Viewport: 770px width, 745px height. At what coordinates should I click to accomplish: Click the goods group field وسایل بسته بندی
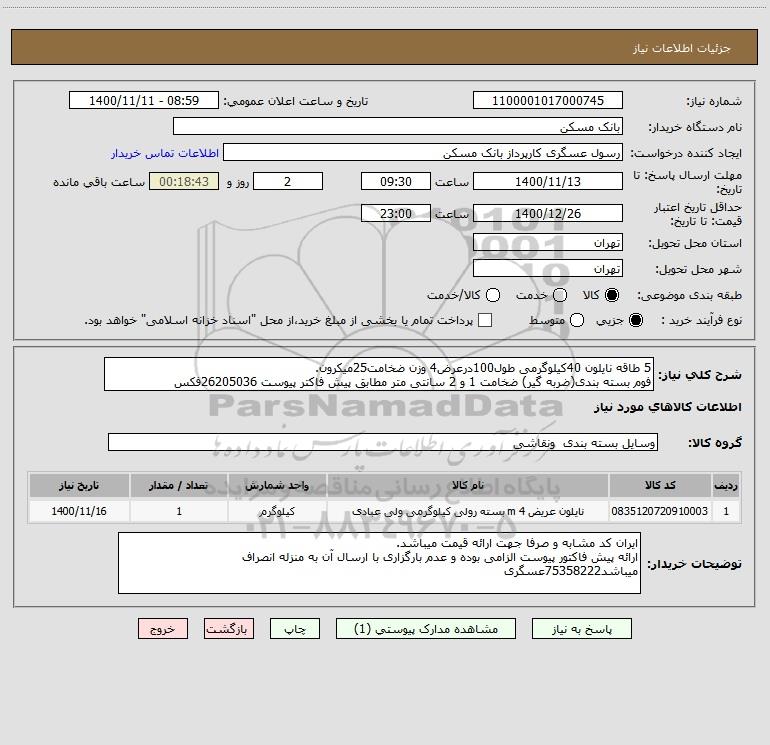[x=383, y=442]
